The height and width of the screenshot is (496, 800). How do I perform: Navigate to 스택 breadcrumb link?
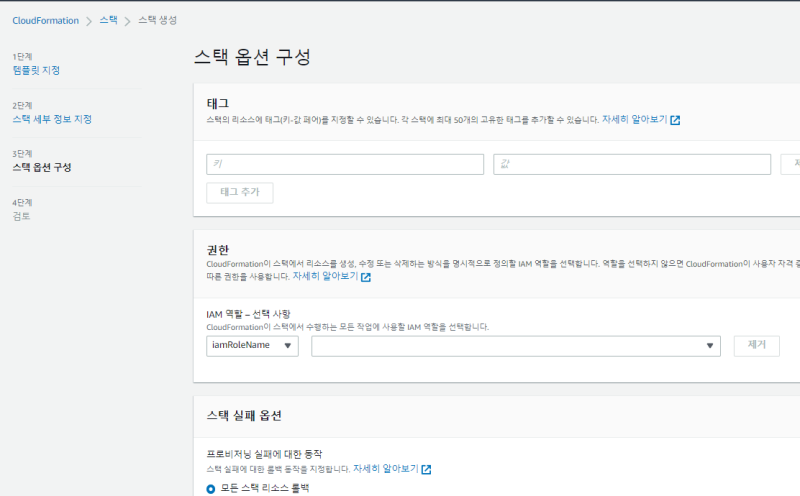click(x=108, y=21)
